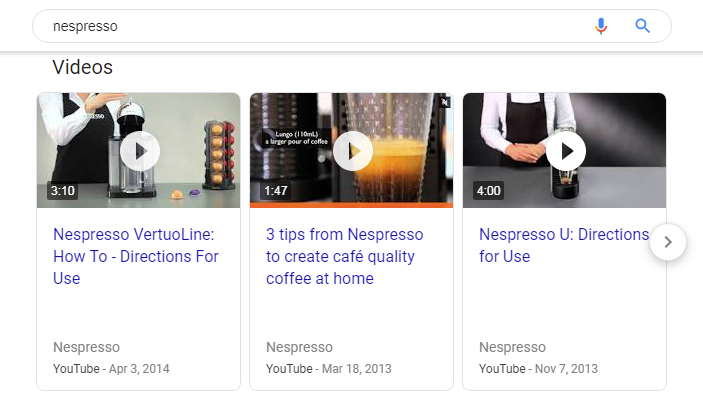Click the 'YouTube - Mar 18, 2013' source line
Image resolution: width=703 pixels, height=409 pixels.
328,369
